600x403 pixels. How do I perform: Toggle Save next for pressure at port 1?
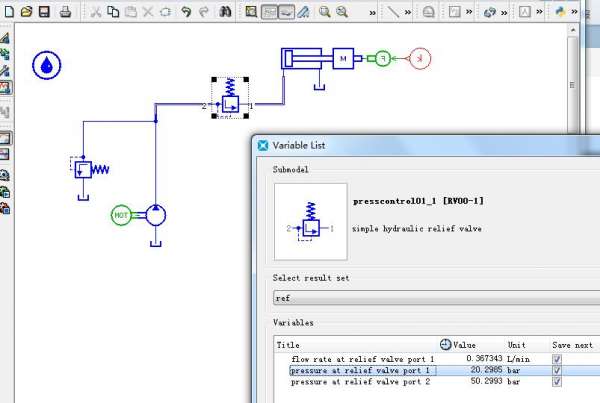(557, 370)
